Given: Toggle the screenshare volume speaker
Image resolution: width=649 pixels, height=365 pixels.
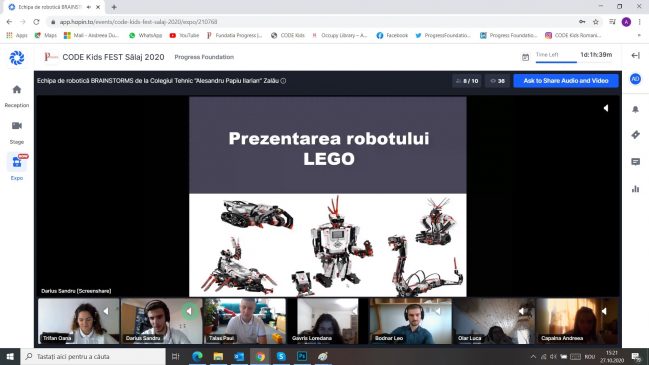Looking at the screenshot, I should coord(606,108).
